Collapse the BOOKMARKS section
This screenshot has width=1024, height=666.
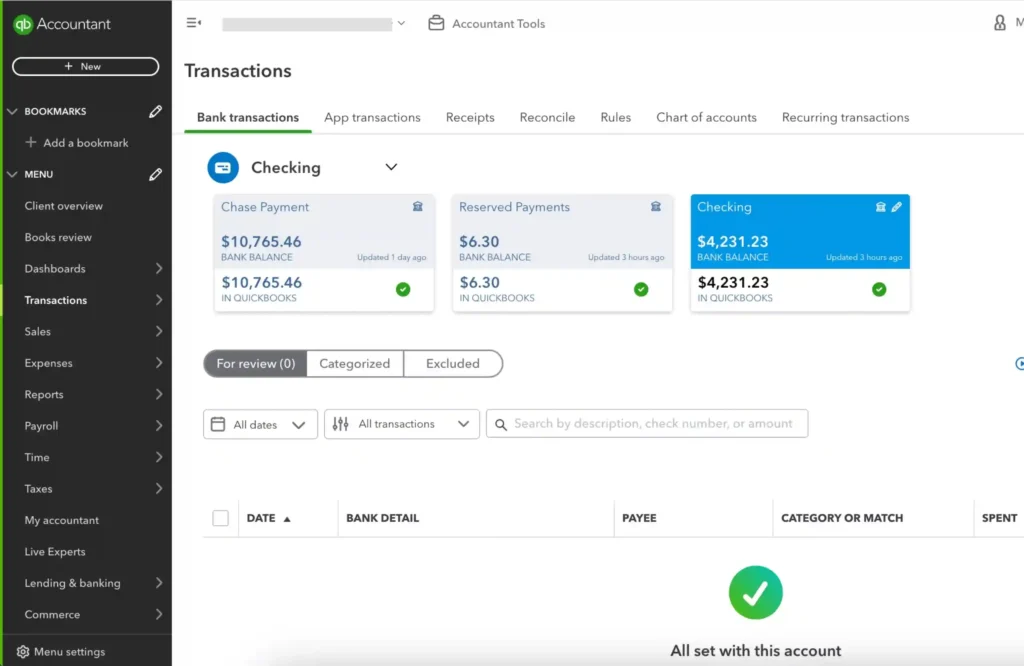click(12, 112)
